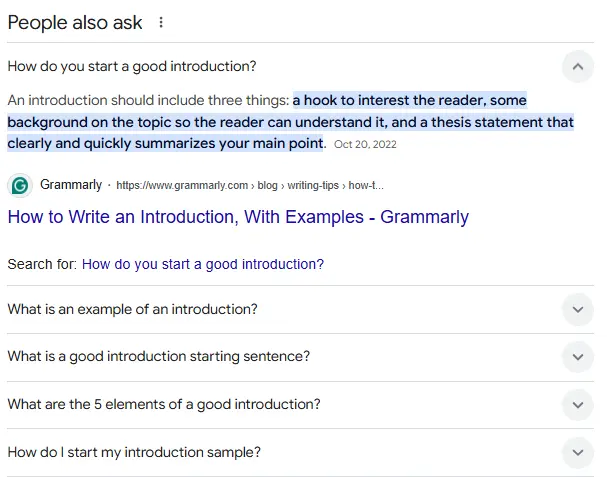Open 'What is a good introduction starting sentence?'
The height and width of the screenshot is (477, 607).
click(x=158, y=357)
